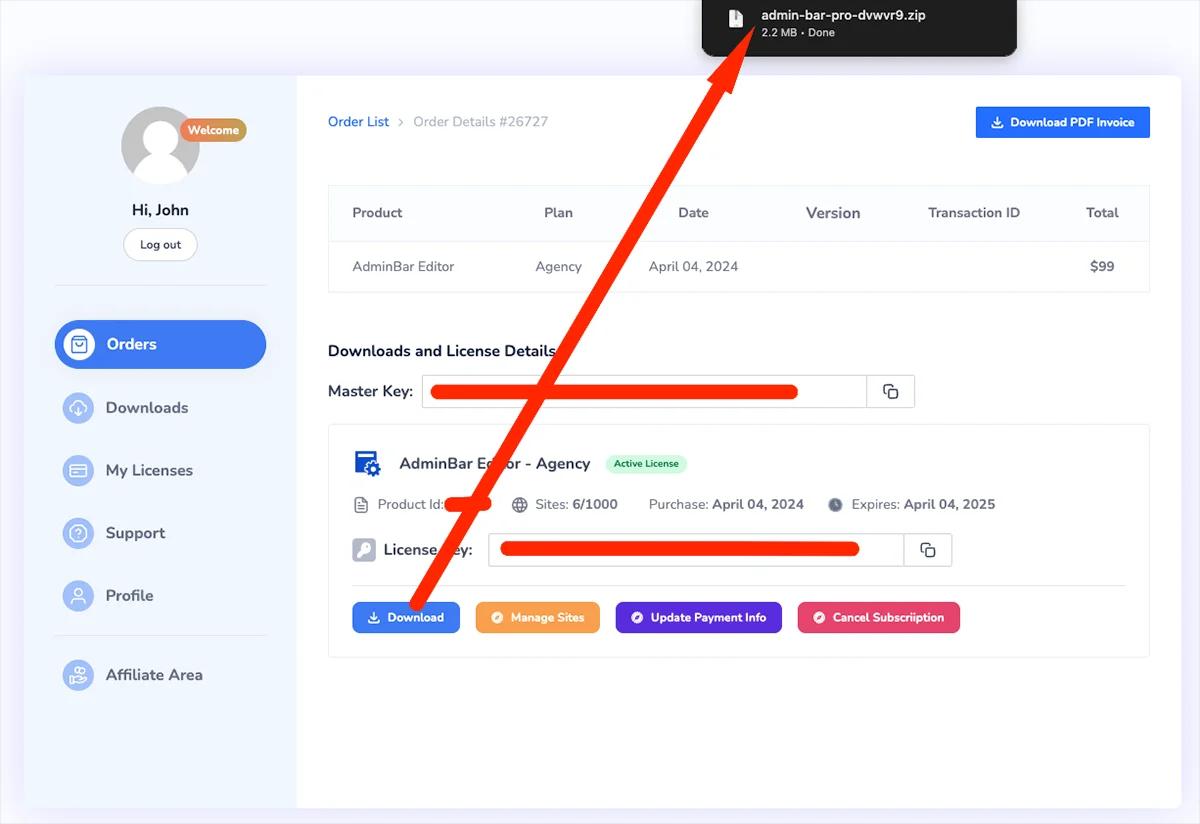Download the PDF Invoice

(x=1062, y=121)
